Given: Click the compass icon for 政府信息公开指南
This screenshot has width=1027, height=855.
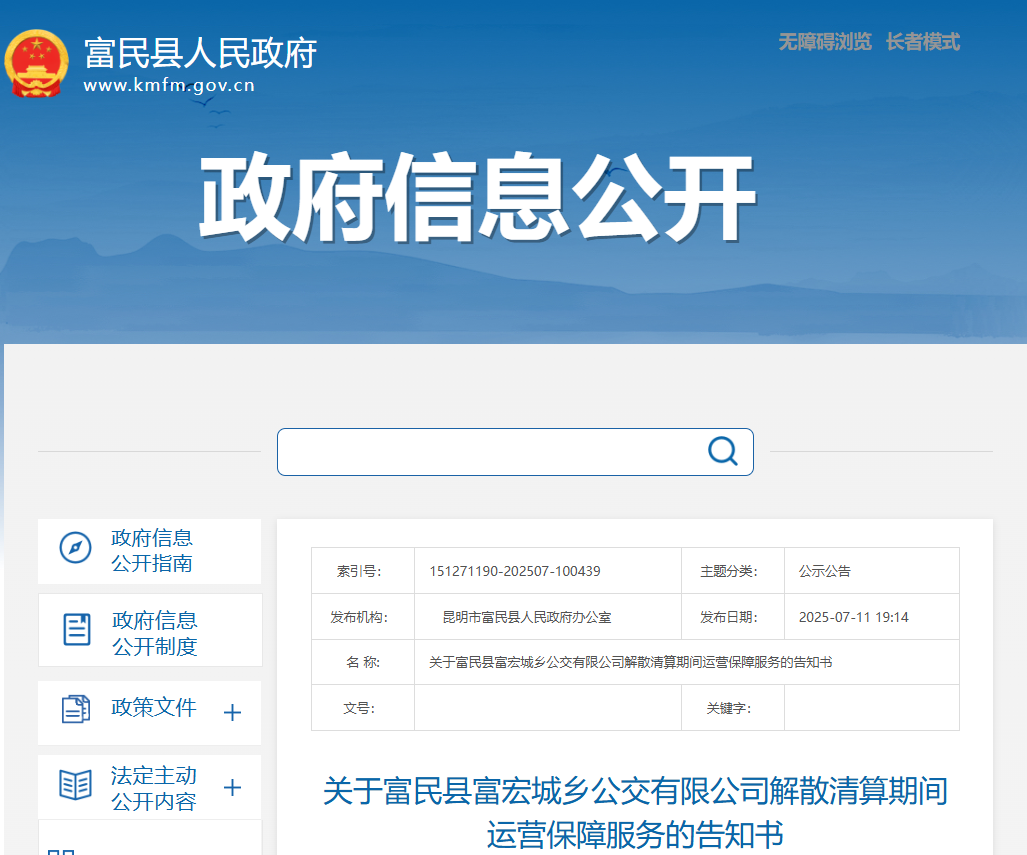Looking at the screenshot, I should point(75,548).
